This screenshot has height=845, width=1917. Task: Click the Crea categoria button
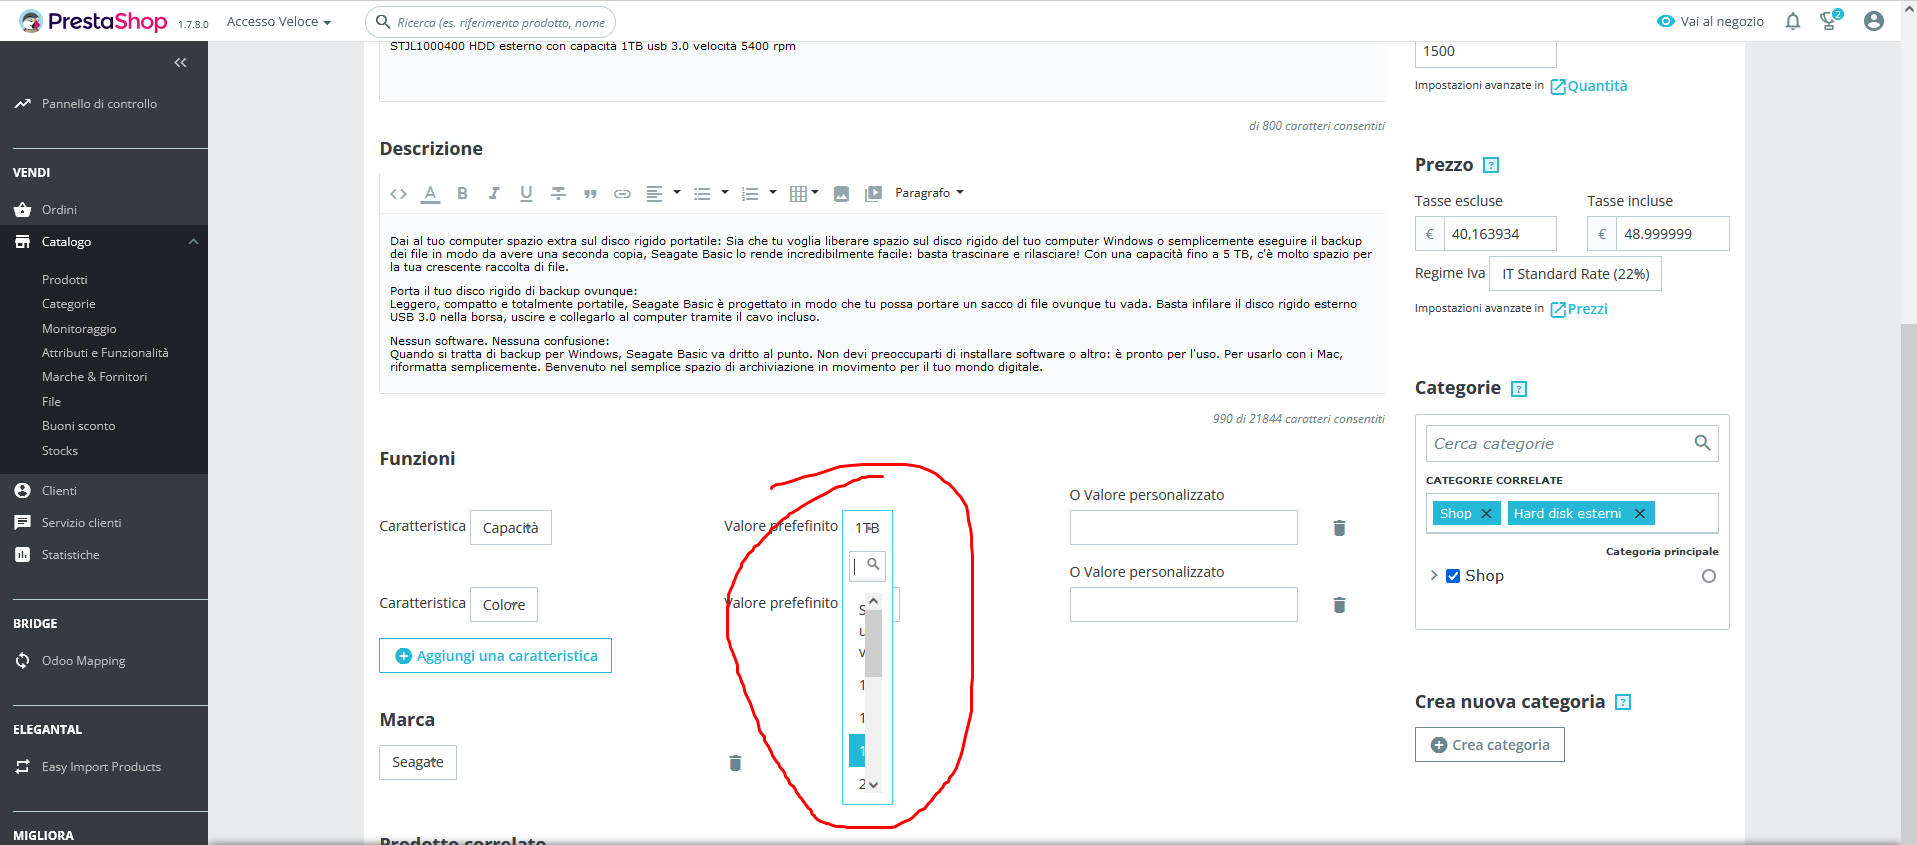[x=1490, y=745]
